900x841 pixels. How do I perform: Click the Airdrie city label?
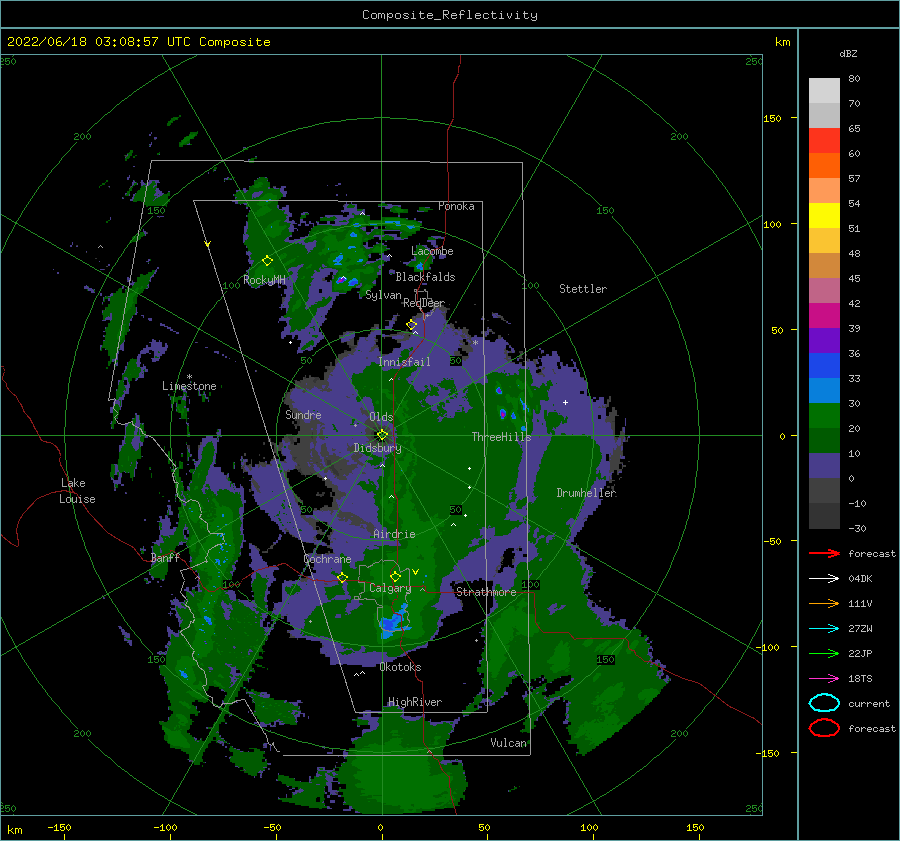pyautogui.click(x=394, y=534)
